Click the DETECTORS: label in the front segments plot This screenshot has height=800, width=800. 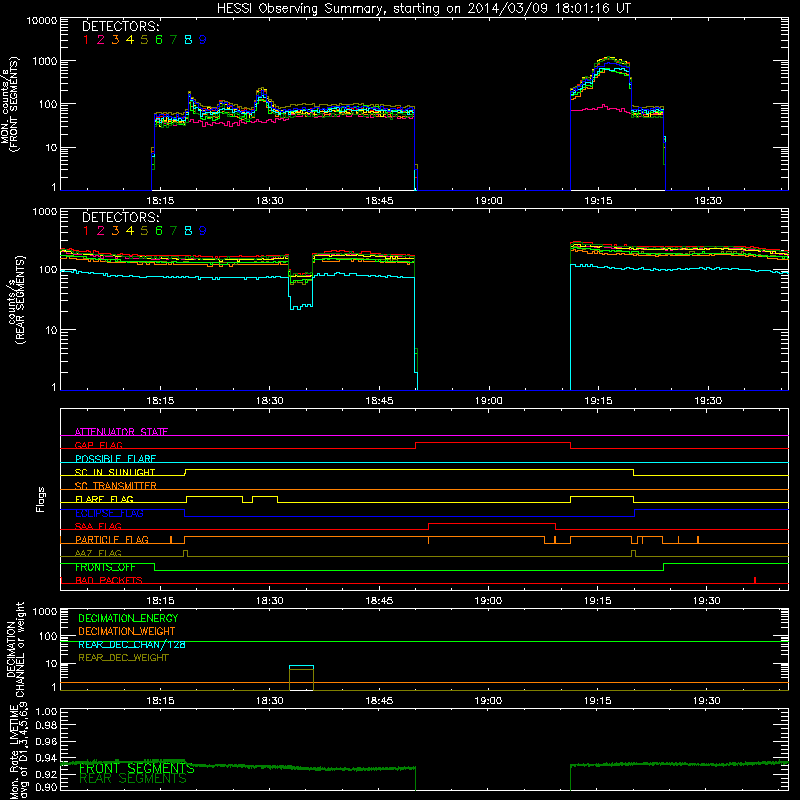click(121, 26)
